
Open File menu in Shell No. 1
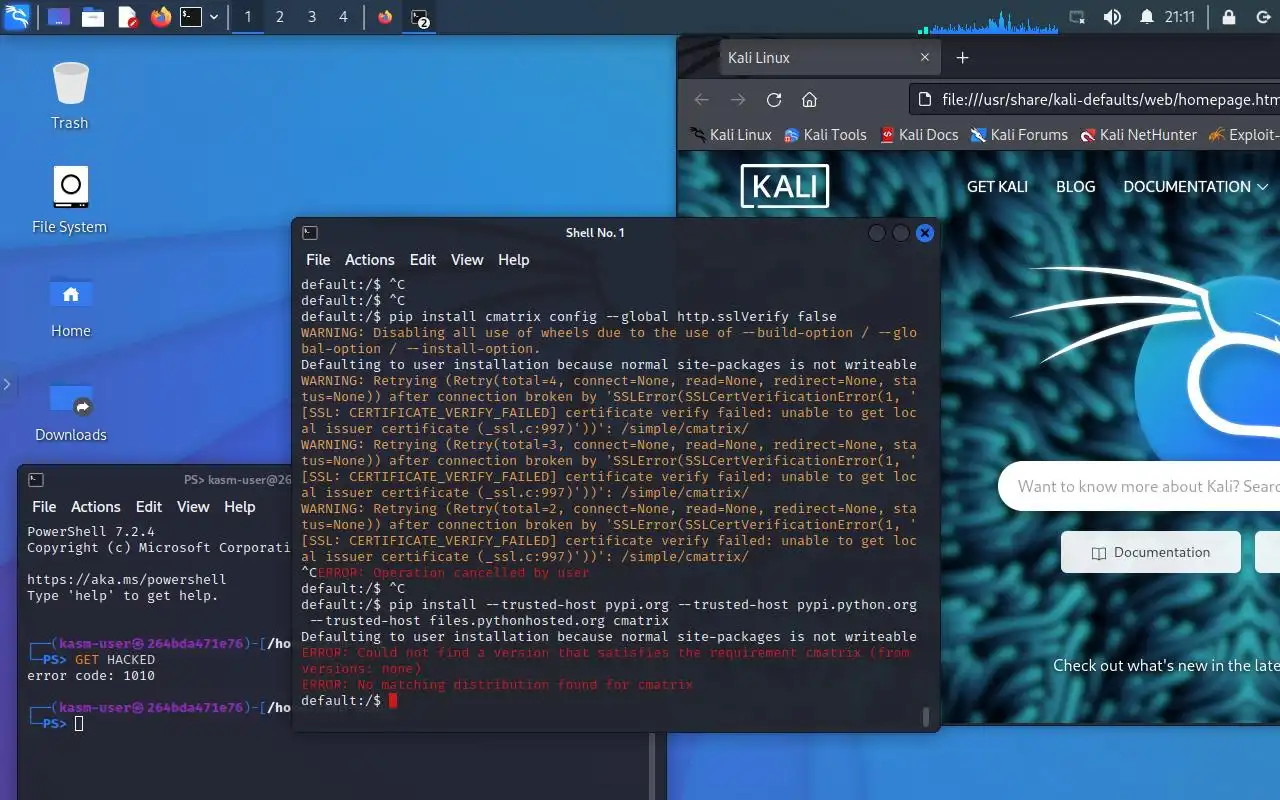[318, 259]
